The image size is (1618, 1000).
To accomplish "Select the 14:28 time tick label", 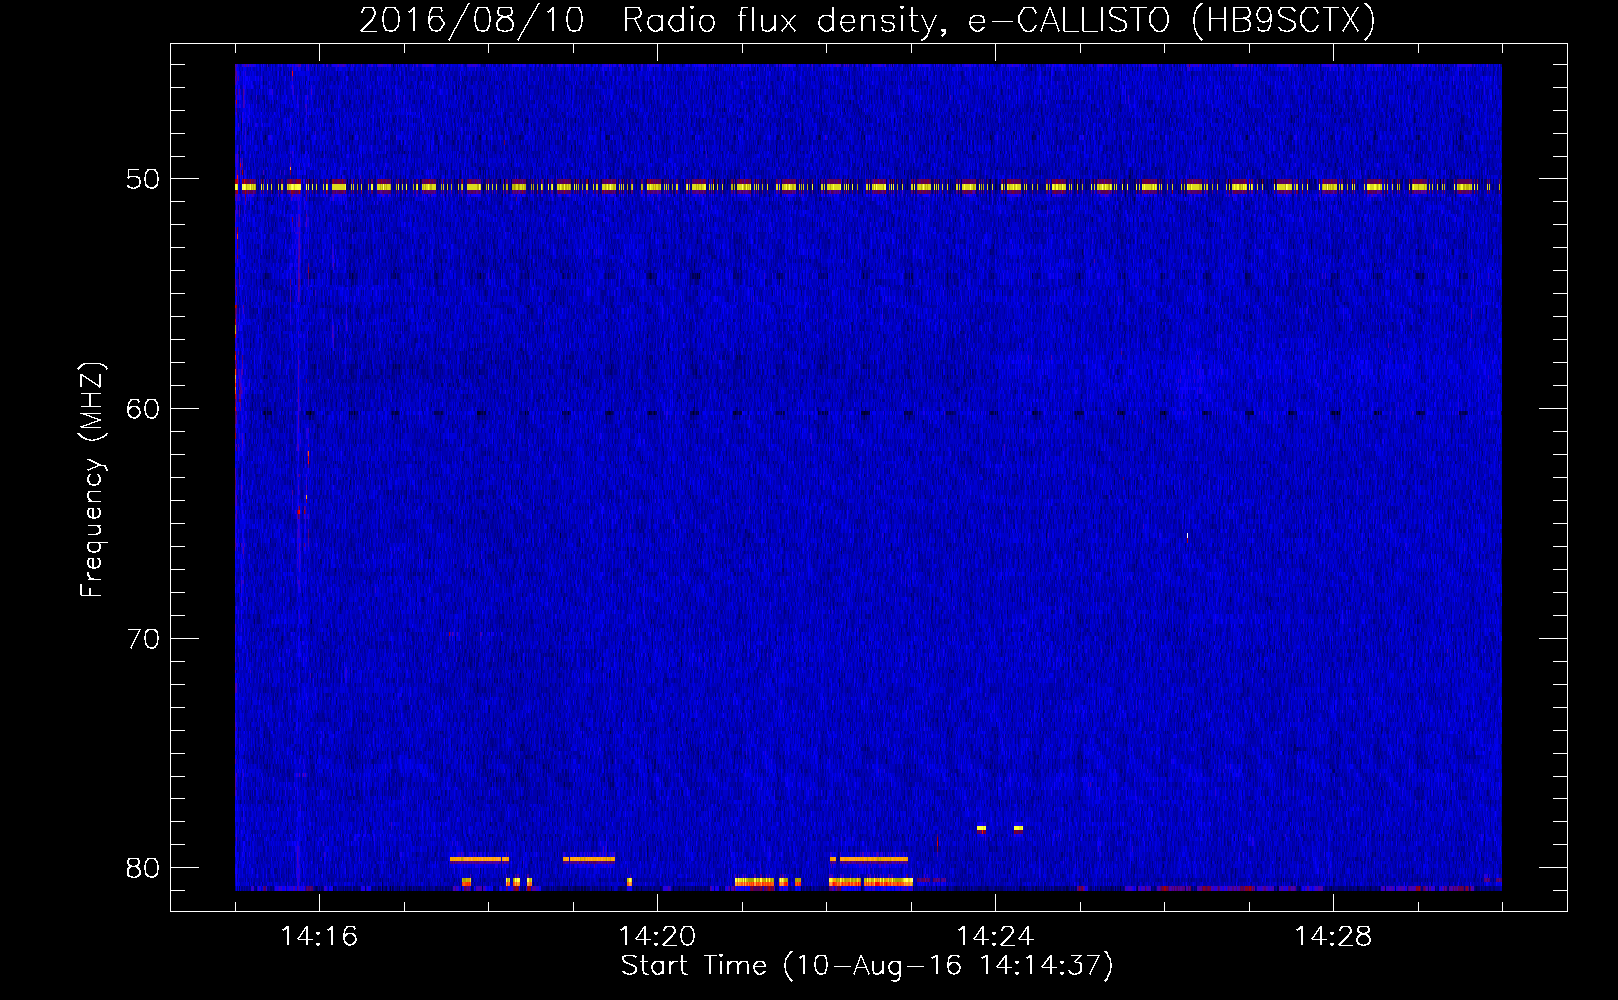I will point(1333,936).
